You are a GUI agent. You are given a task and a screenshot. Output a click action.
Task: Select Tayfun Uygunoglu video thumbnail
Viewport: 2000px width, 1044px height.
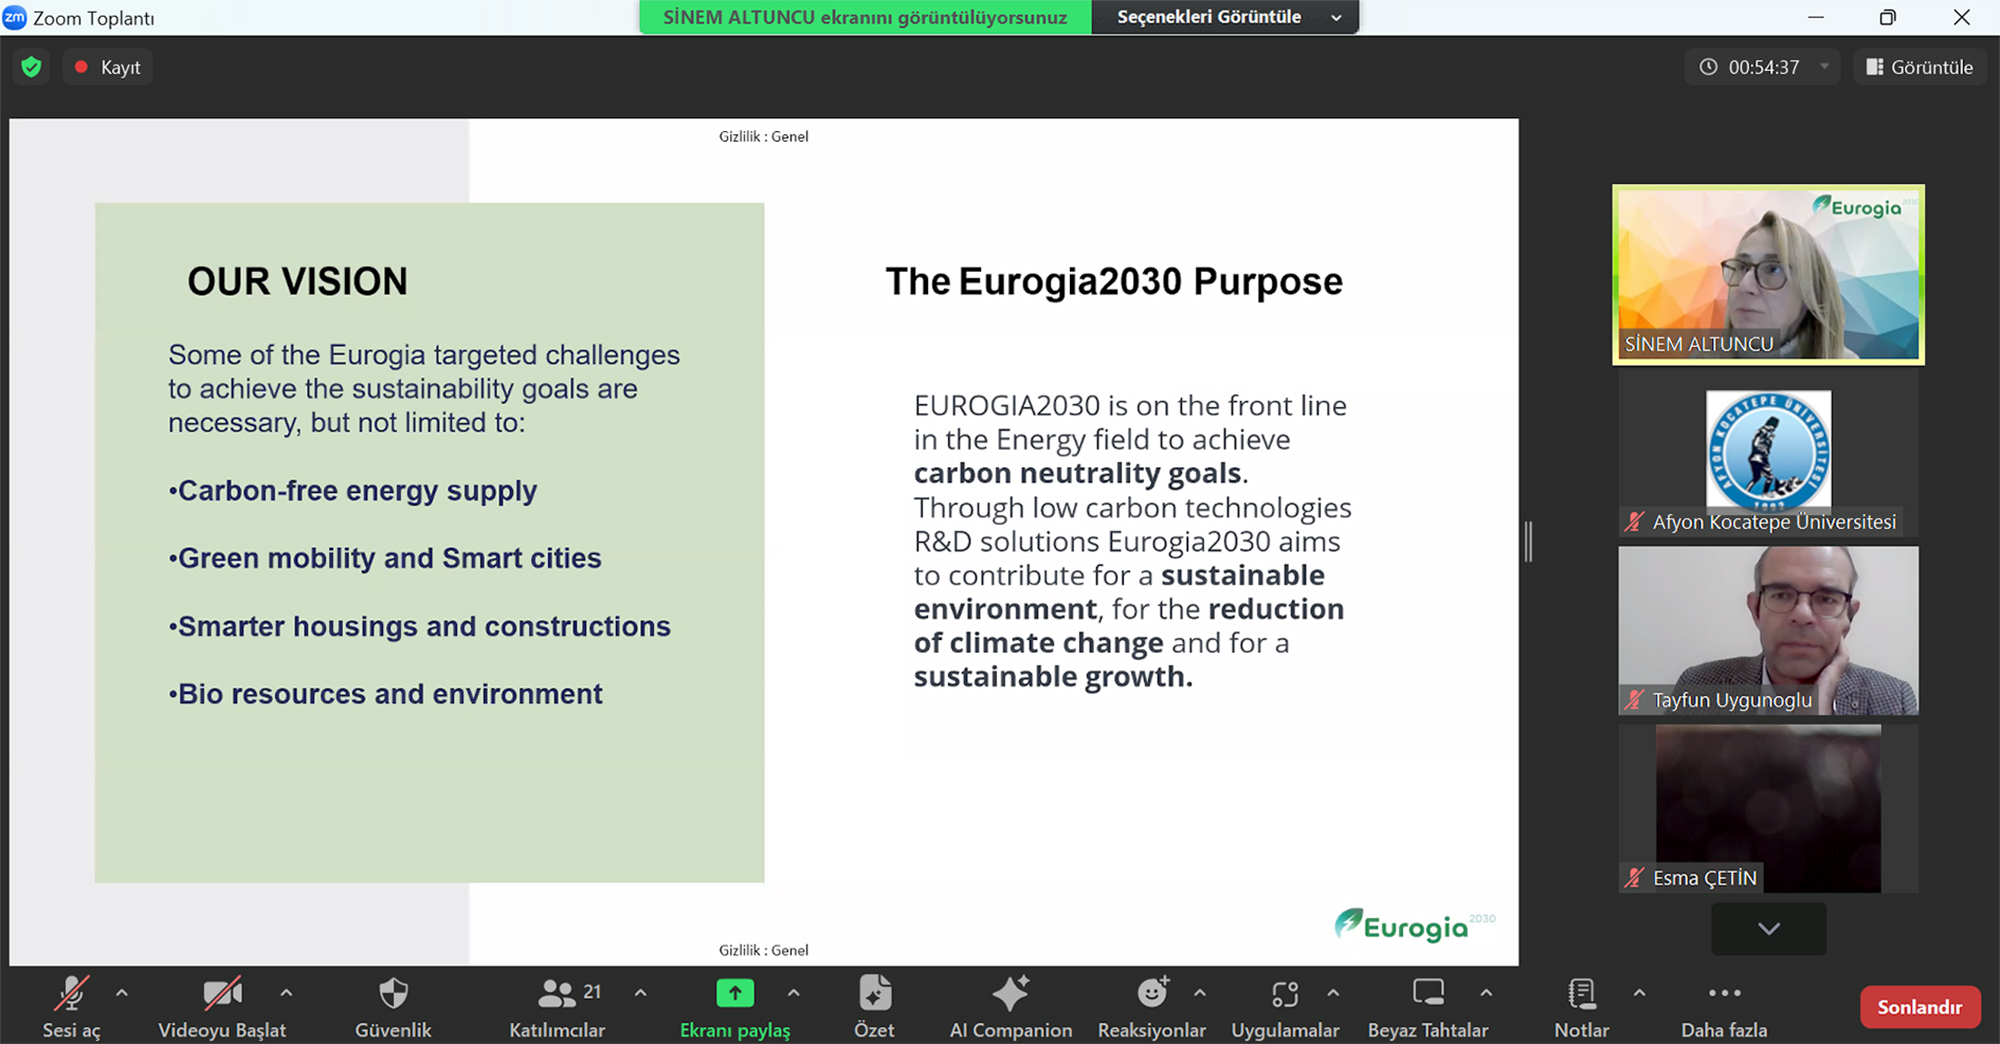1768,630
